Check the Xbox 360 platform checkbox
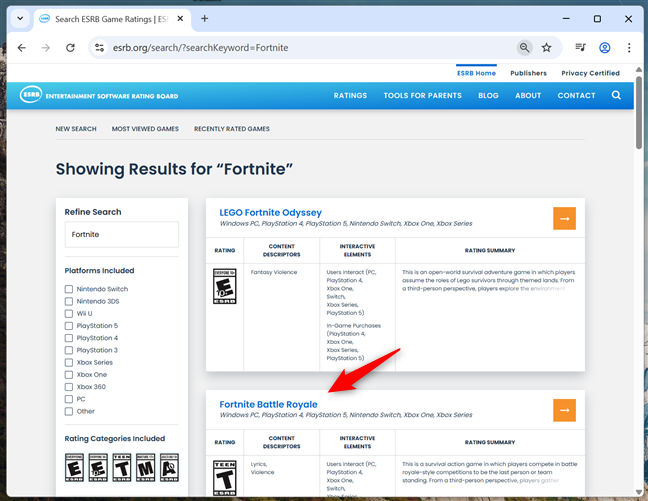 pyautogui.click(x=69, y=387)
